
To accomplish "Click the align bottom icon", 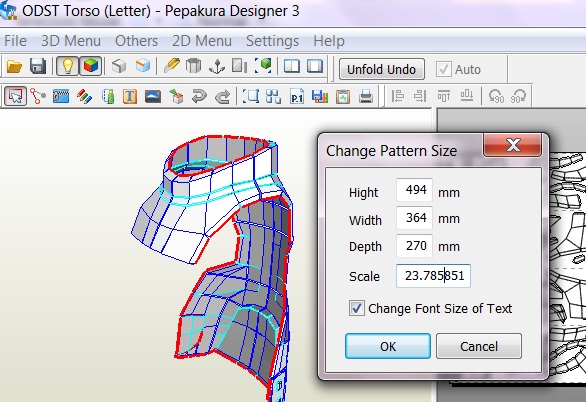I will [x=467, y=96].
